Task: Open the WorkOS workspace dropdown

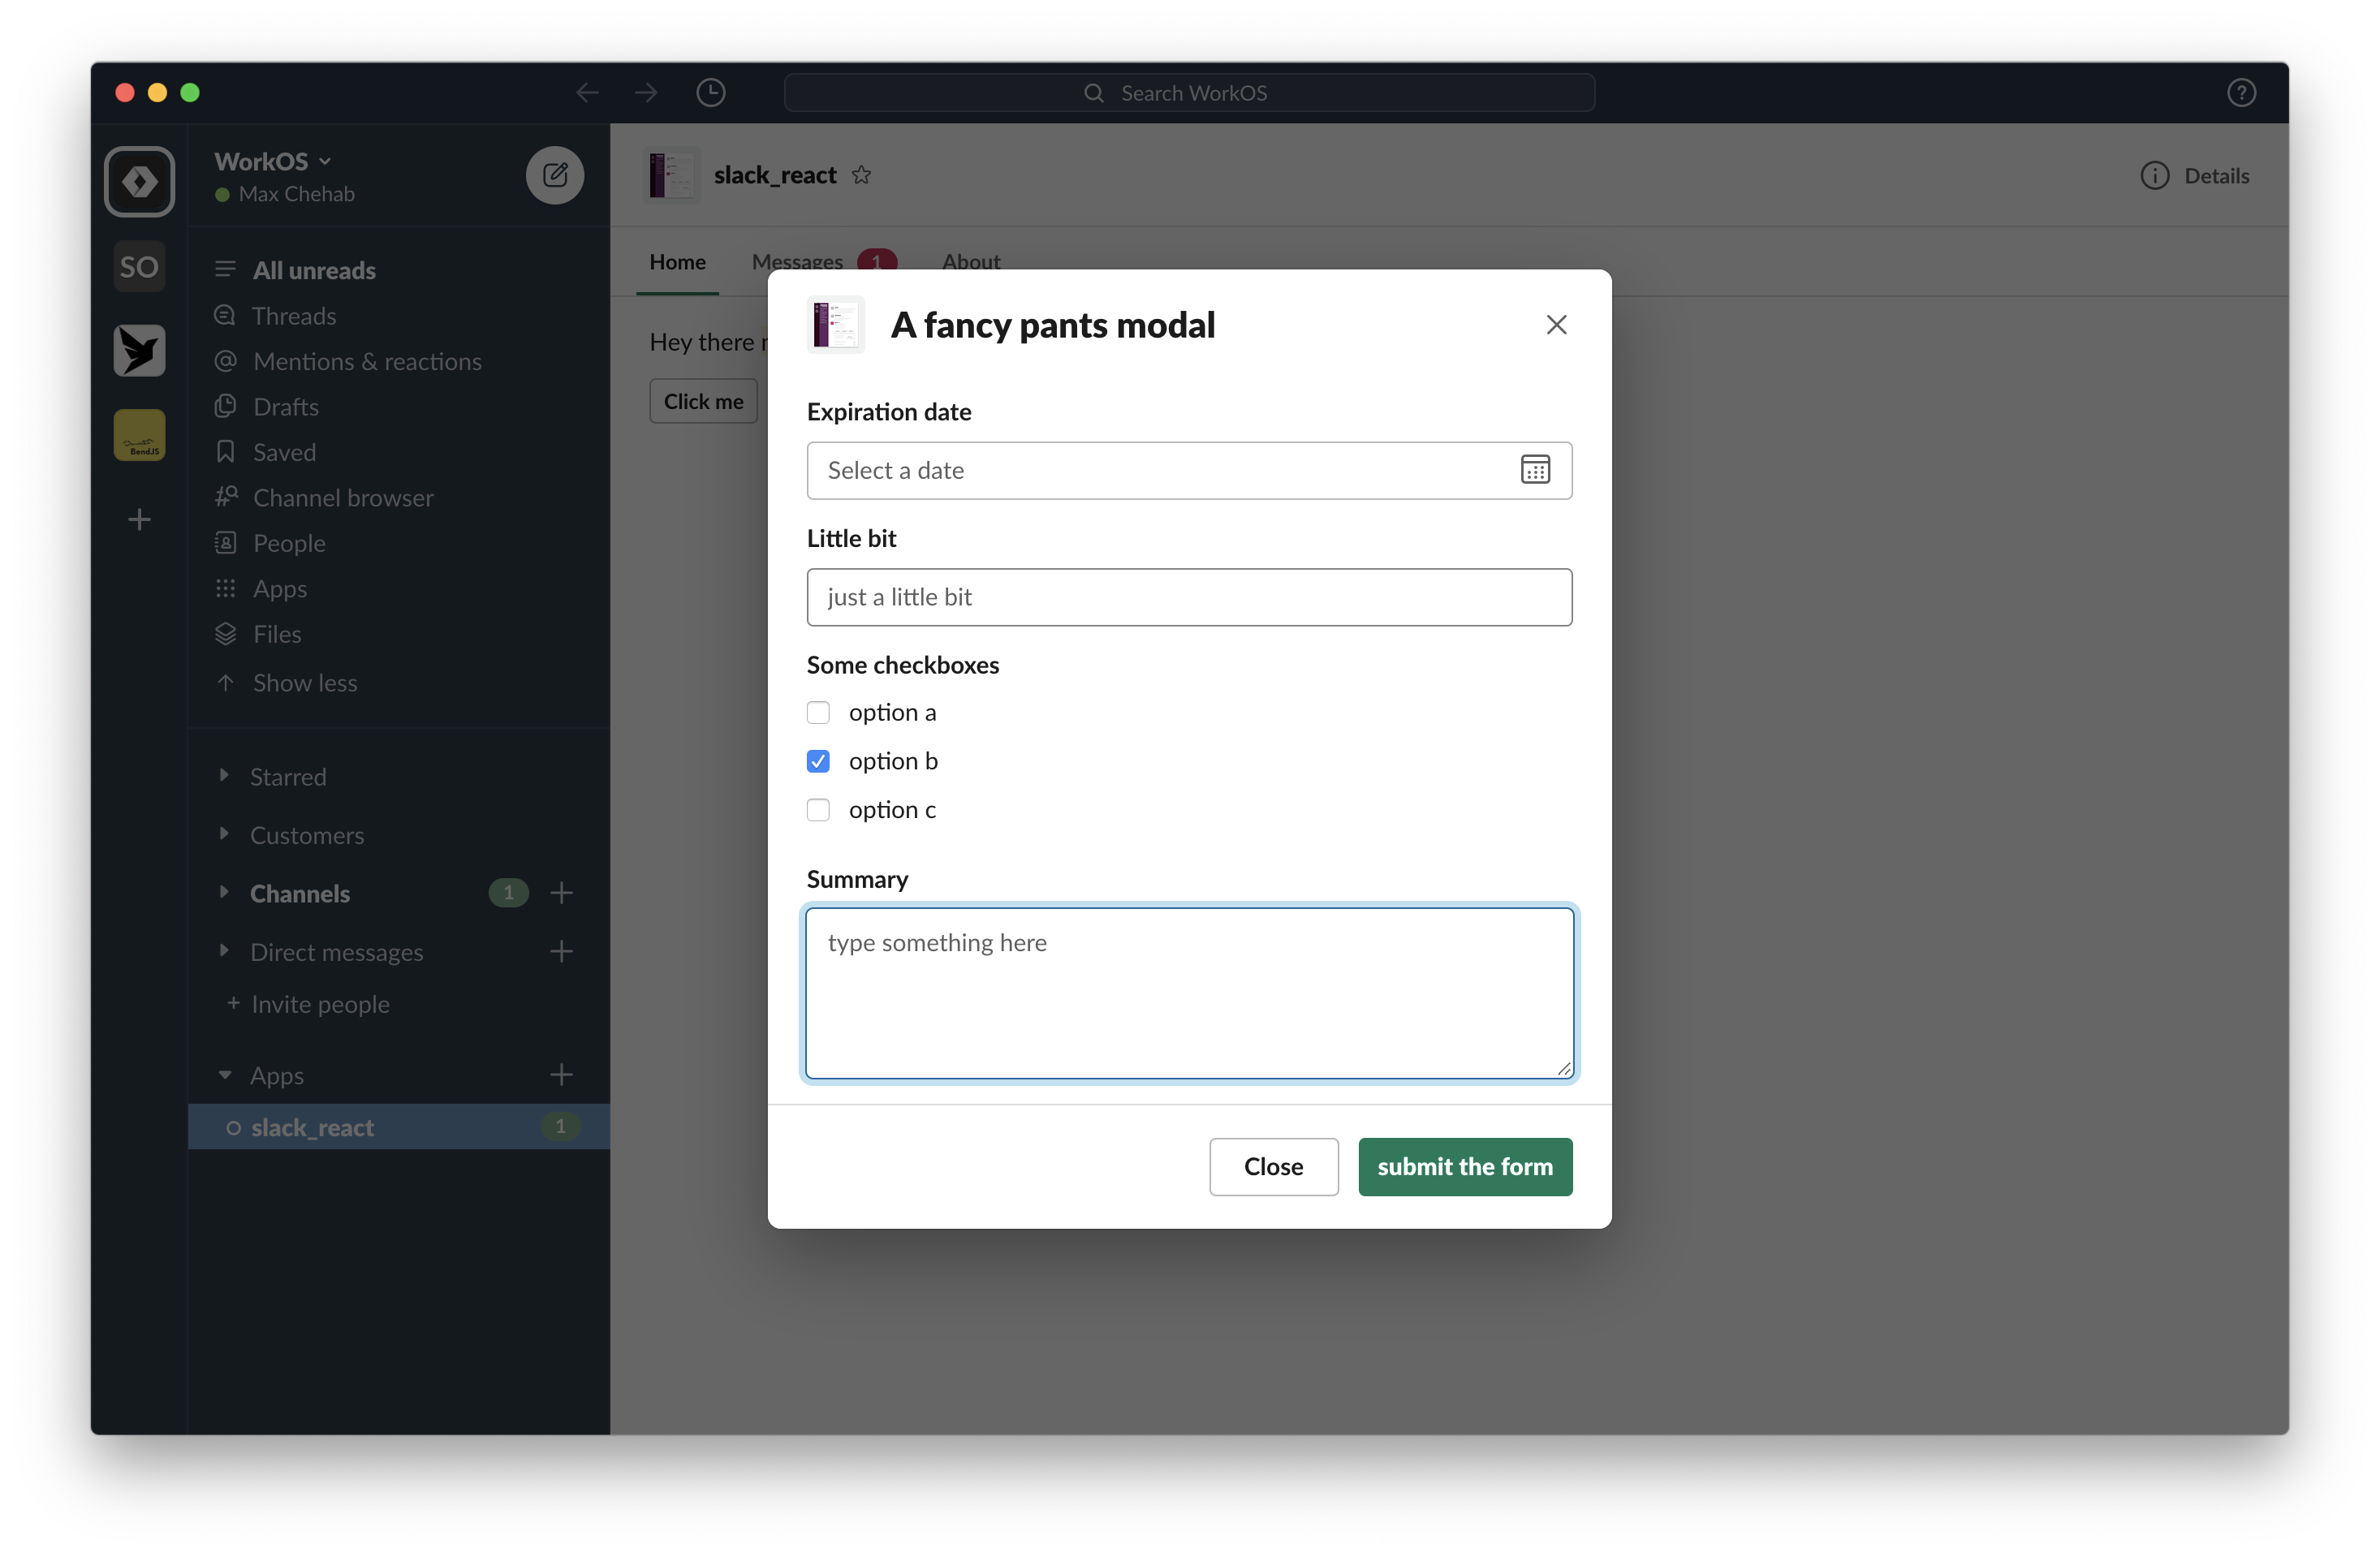Action: [272, 161]
